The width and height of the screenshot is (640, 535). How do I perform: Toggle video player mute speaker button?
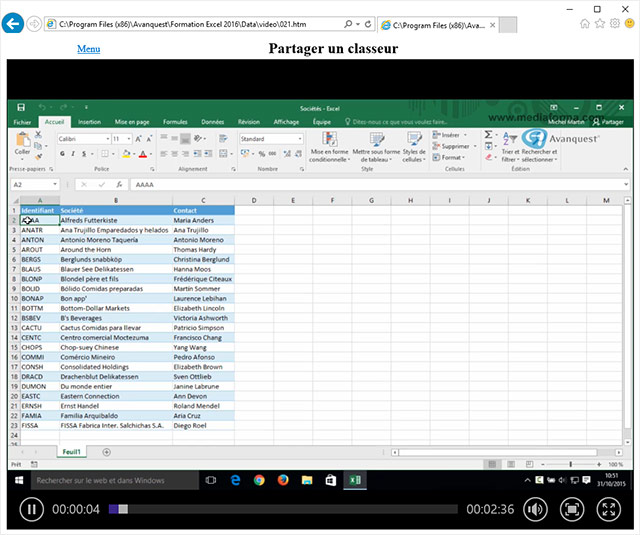(535, 509)
